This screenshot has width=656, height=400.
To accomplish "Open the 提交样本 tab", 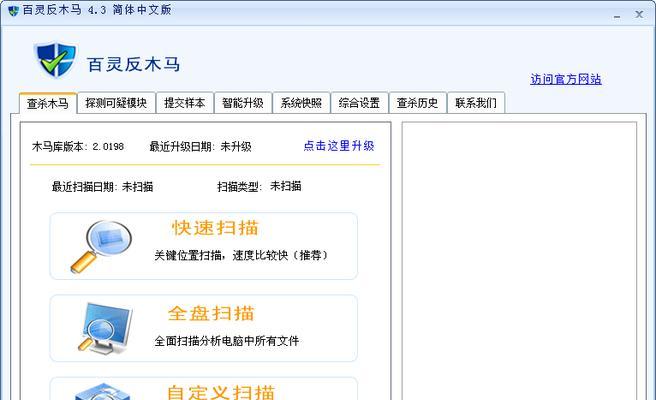I will point(184,103).
